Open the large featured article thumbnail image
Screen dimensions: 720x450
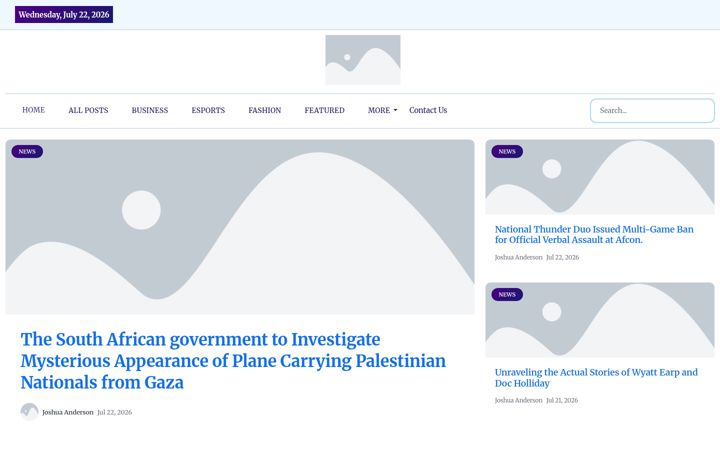[240, 227]
